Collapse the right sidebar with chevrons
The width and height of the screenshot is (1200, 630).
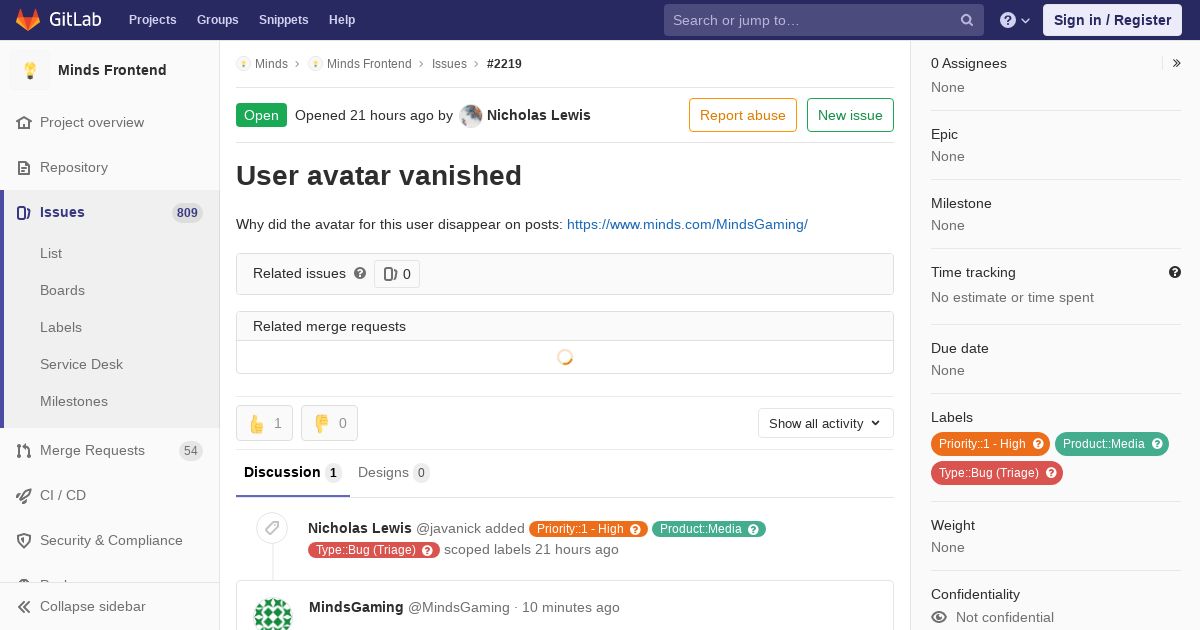(x=1177, y=63)
